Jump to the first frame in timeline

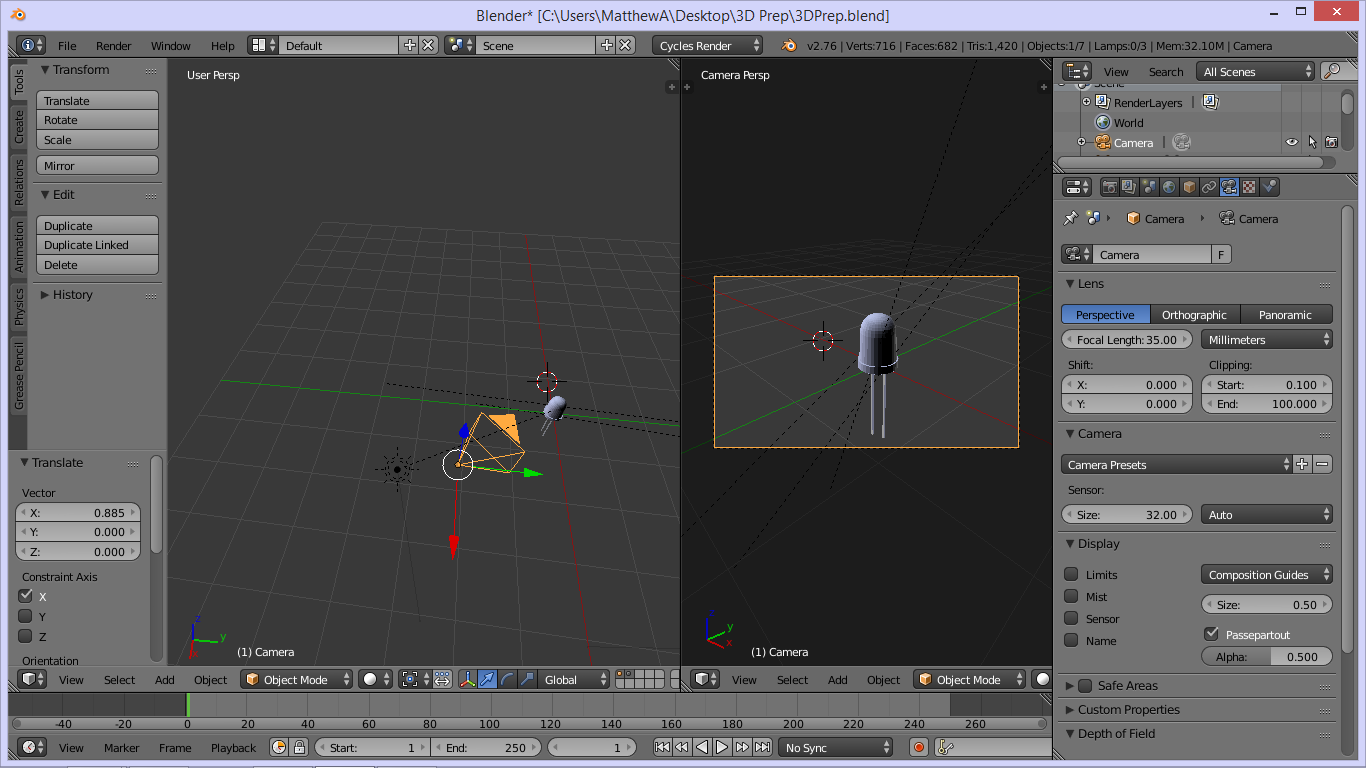pos(662,747)
